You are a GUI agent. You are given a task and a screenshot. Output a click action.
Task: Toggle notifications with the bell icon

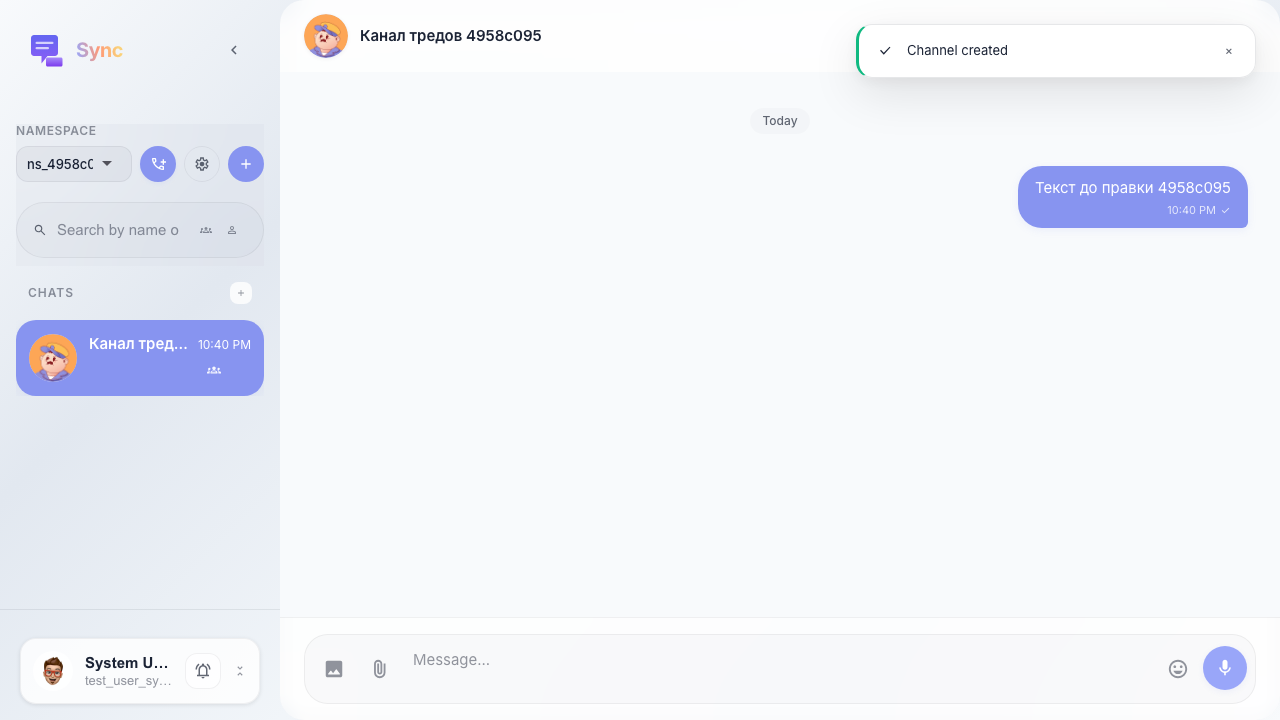(203, 671)
